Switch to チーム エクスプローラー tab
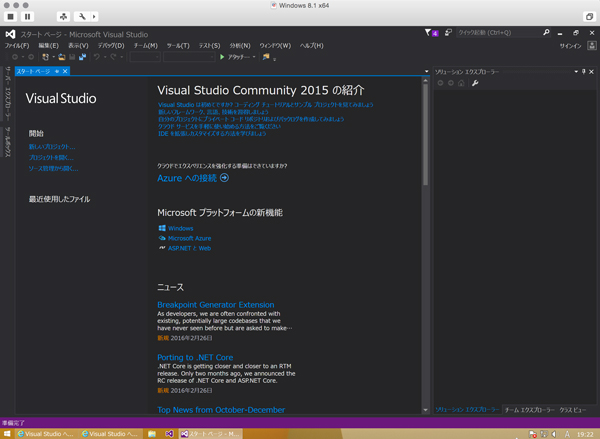Screen dimensions: 600x439 point(529,410)
